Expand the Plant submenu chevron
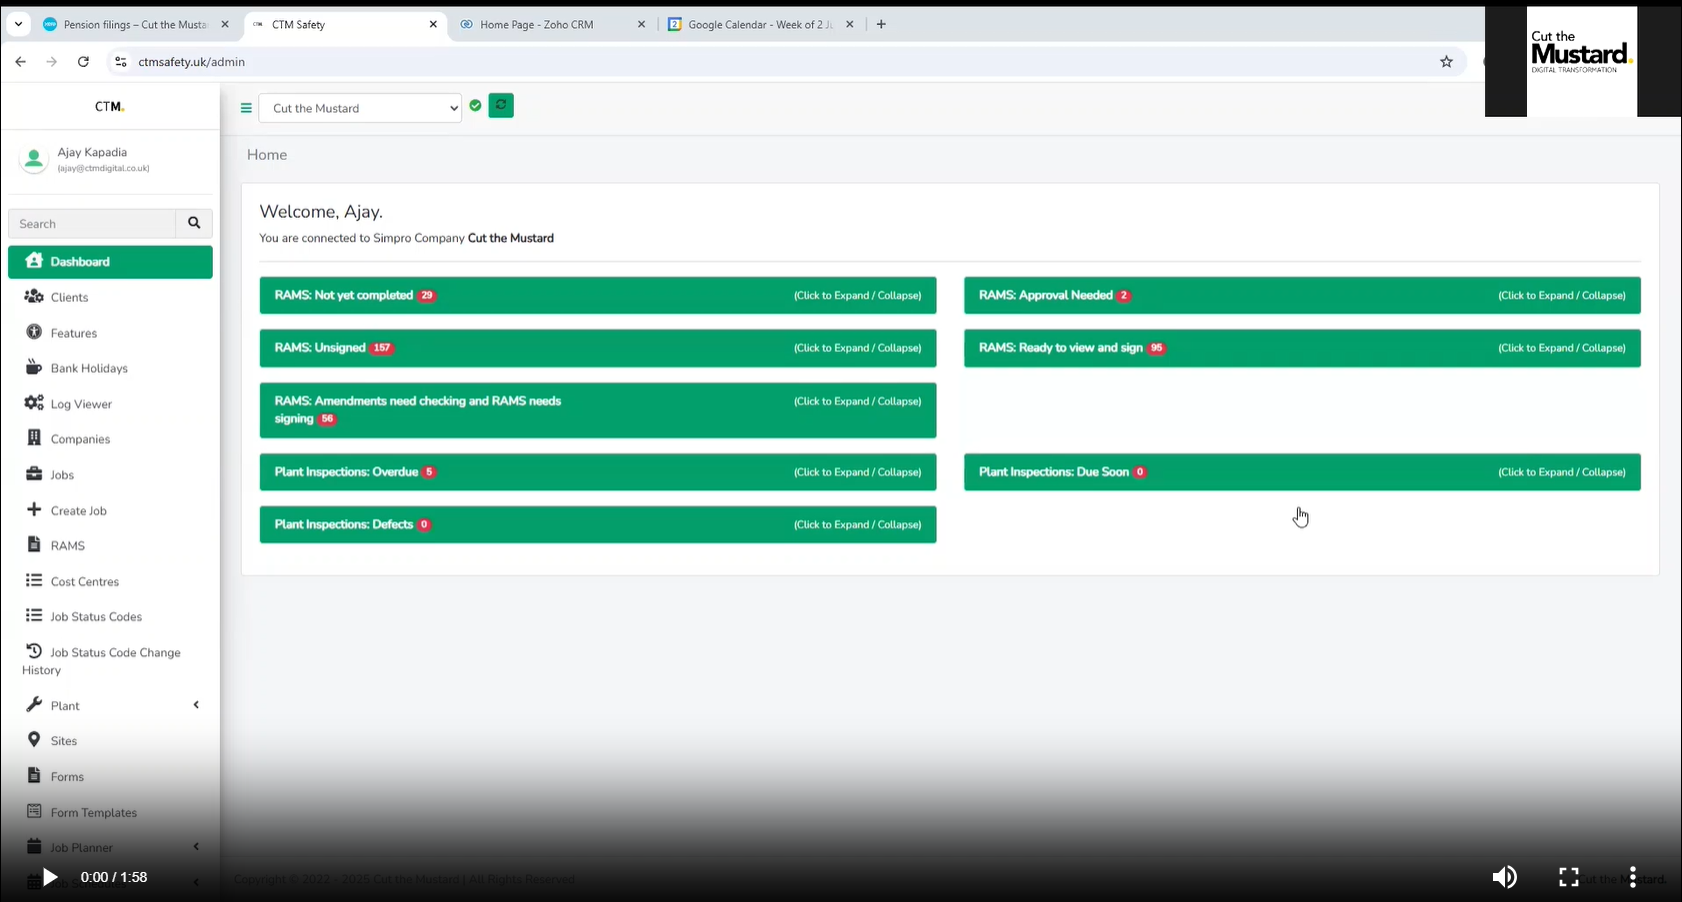 [x=196, y=705]
